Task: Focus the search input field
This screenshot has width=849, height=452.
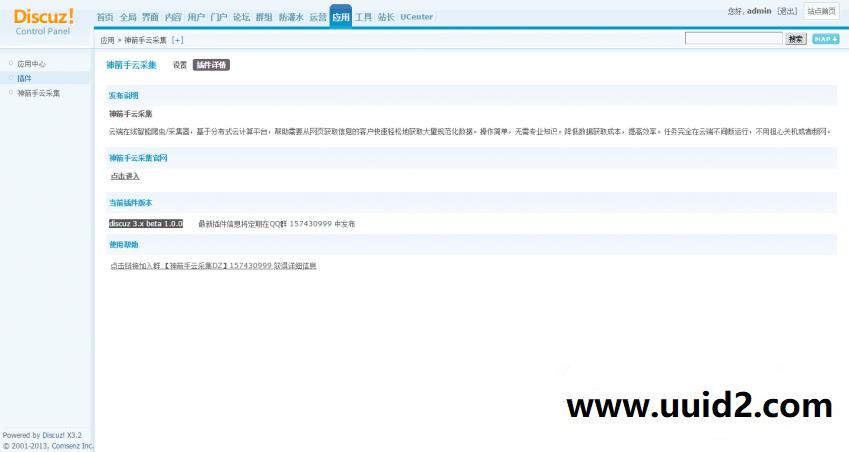Action: [733, 39]
